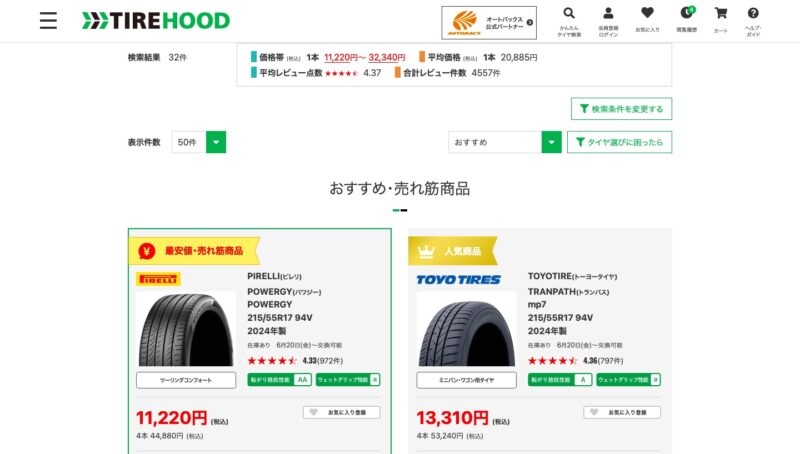
Task: Add the Pirelli POWERGY tire to favorites
Action: point(341,412)
